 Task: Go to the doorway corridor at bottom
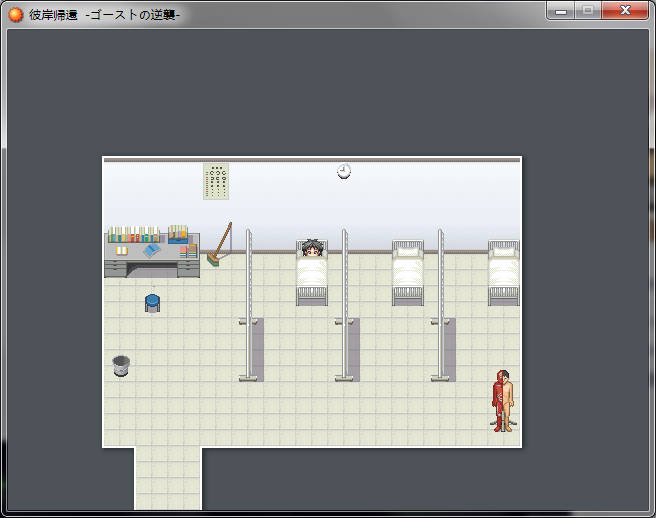(x=168, y=478)
